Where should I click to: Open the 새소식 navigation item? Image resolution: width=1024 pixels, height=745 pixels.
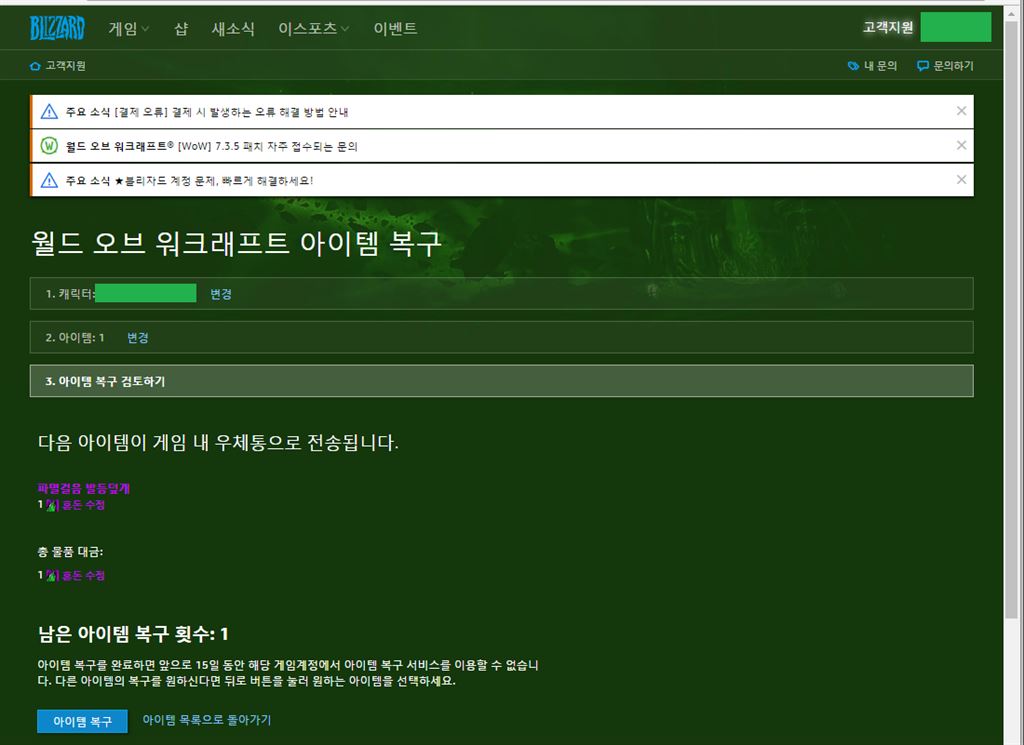(232, 28)
